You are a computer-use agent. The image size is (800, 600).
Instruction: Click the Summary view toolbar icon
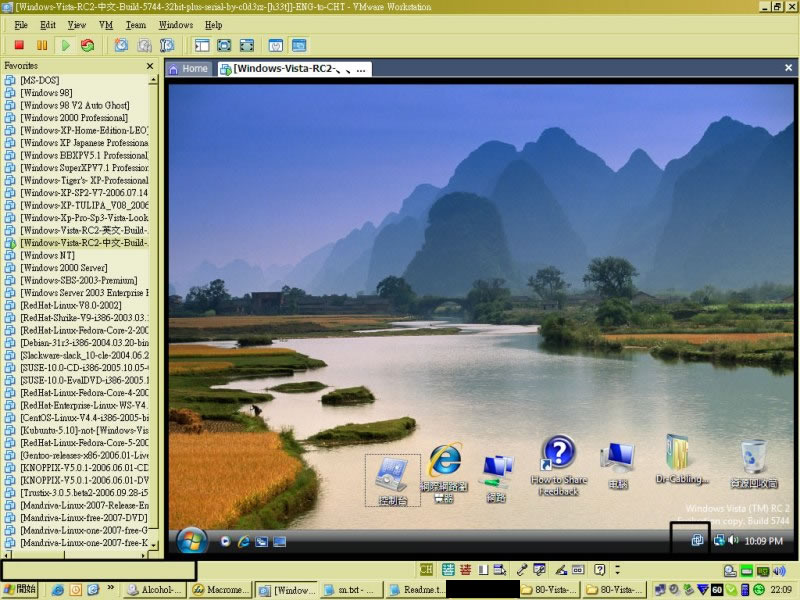point(276,45)
